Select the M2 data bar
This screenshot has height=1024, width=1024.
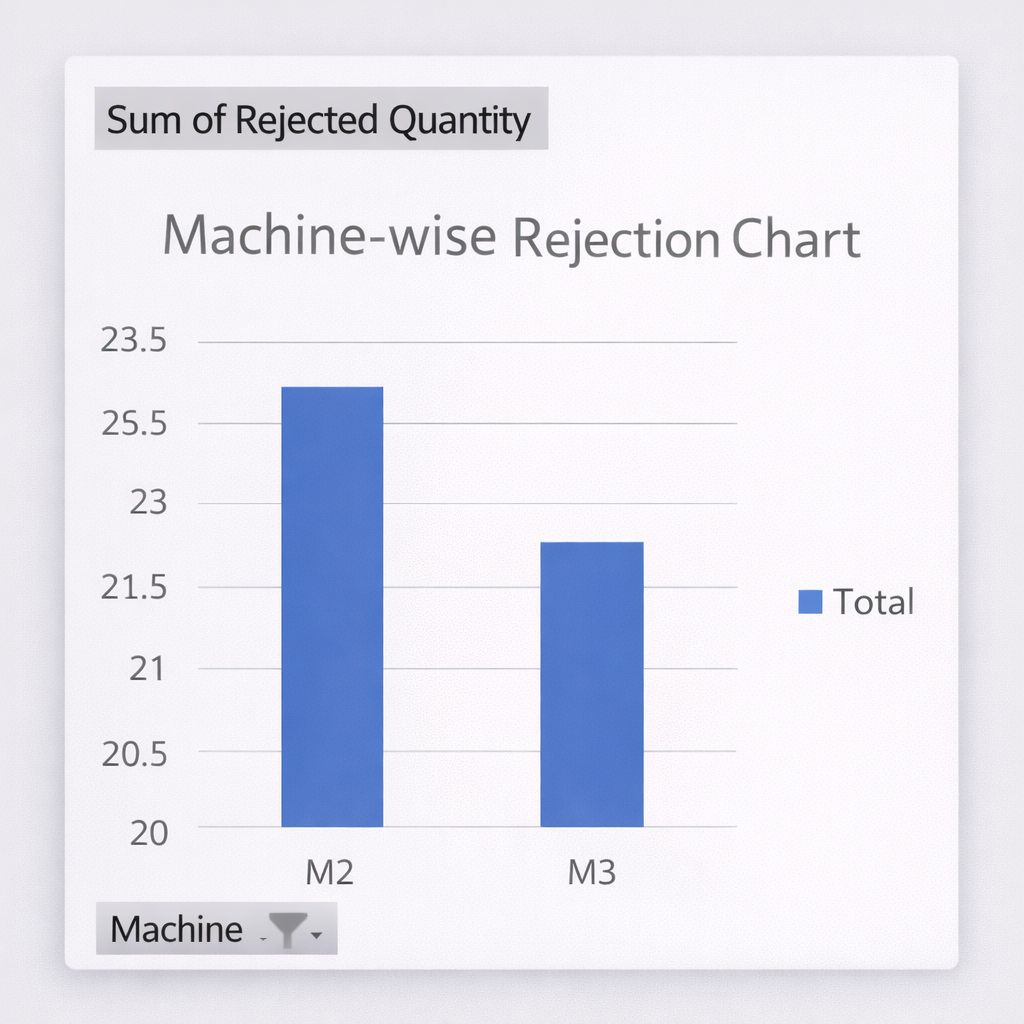click(x=332, y=606)
